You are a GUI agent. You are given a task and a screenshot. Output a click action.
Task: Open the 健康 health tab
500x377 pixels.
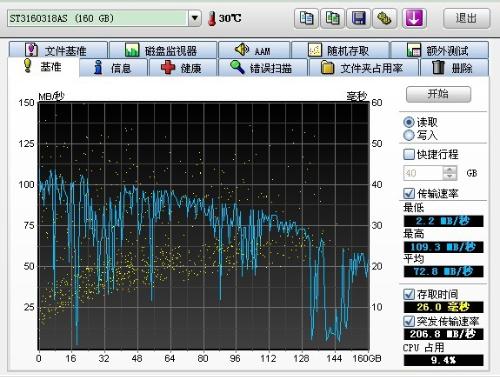(183, 68)
